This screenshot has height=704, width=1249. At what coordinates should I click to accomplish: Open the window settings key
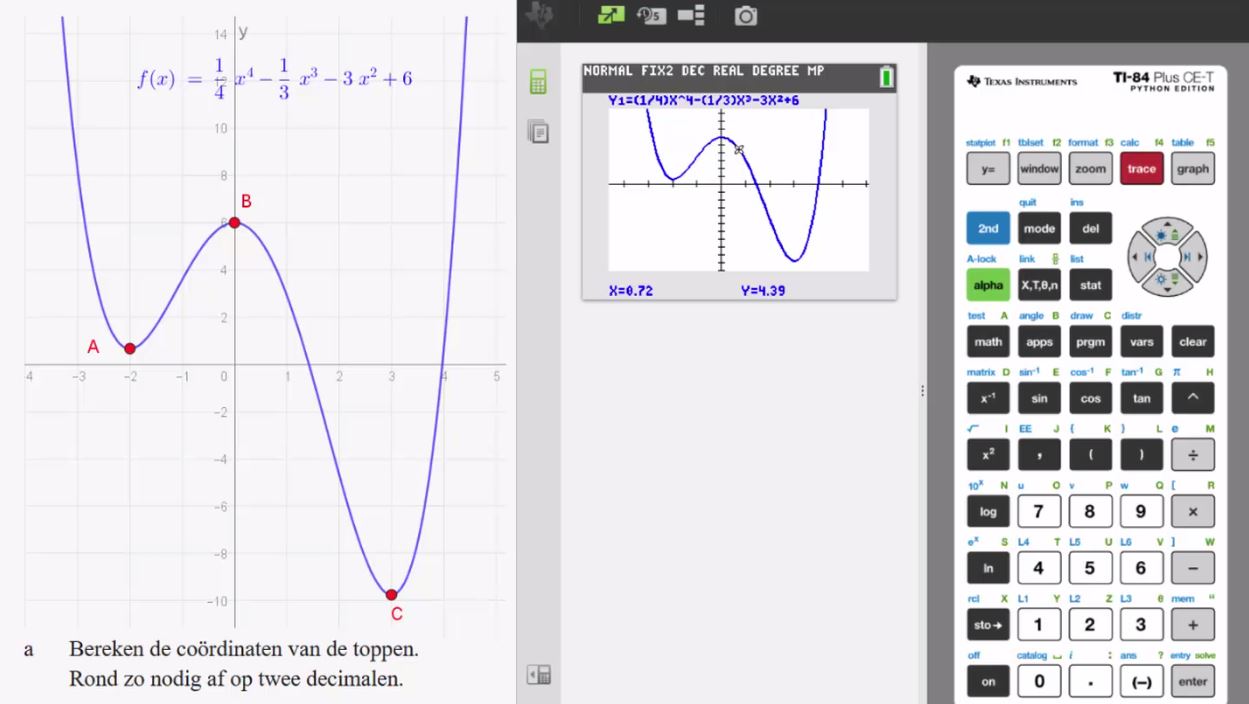click(x=1039, y=169)
